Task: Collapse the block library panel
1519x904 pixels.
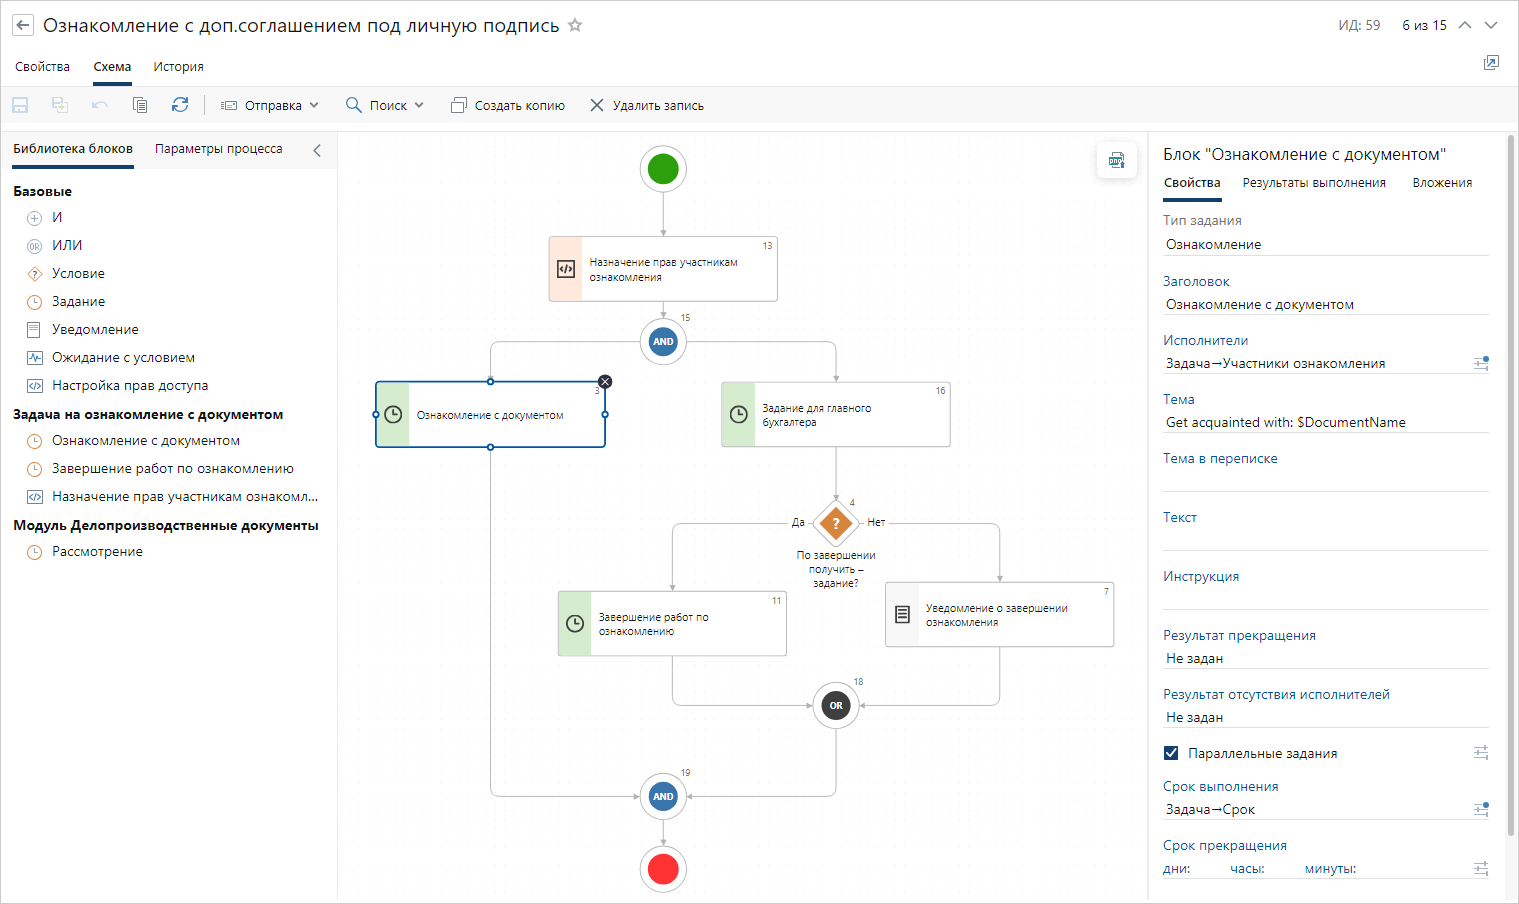Action: (317, 150)
